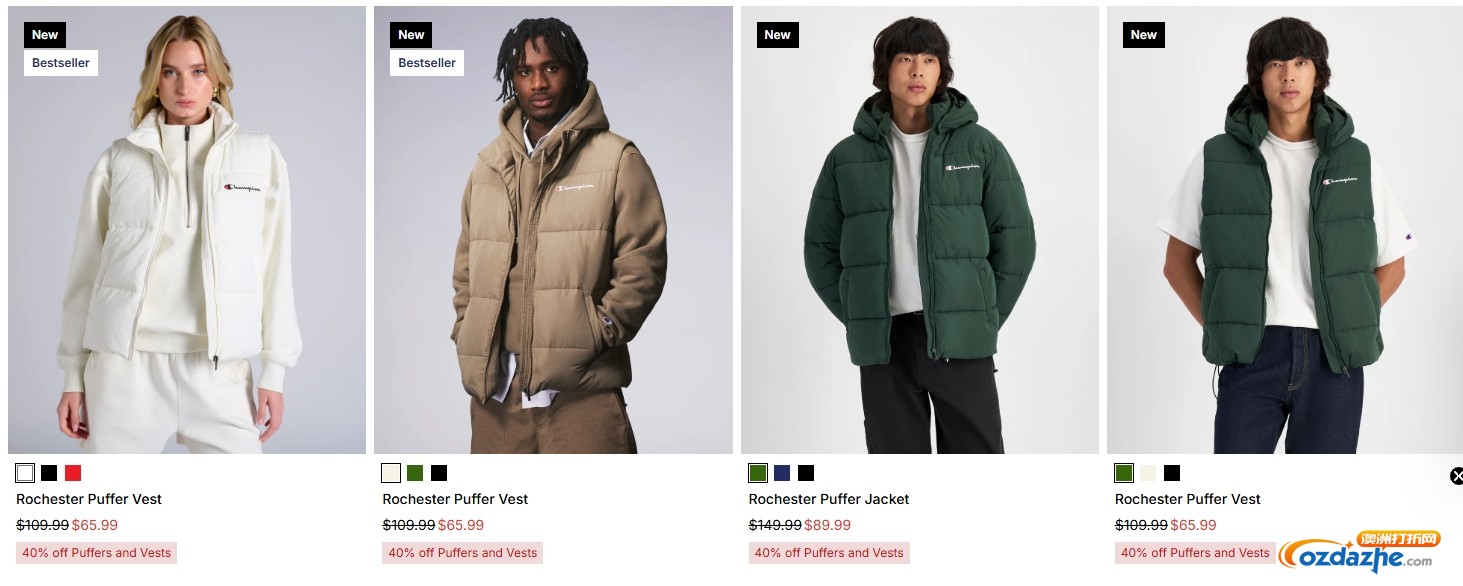
Task: Select the black swatch on first vest
Action: 49,473
